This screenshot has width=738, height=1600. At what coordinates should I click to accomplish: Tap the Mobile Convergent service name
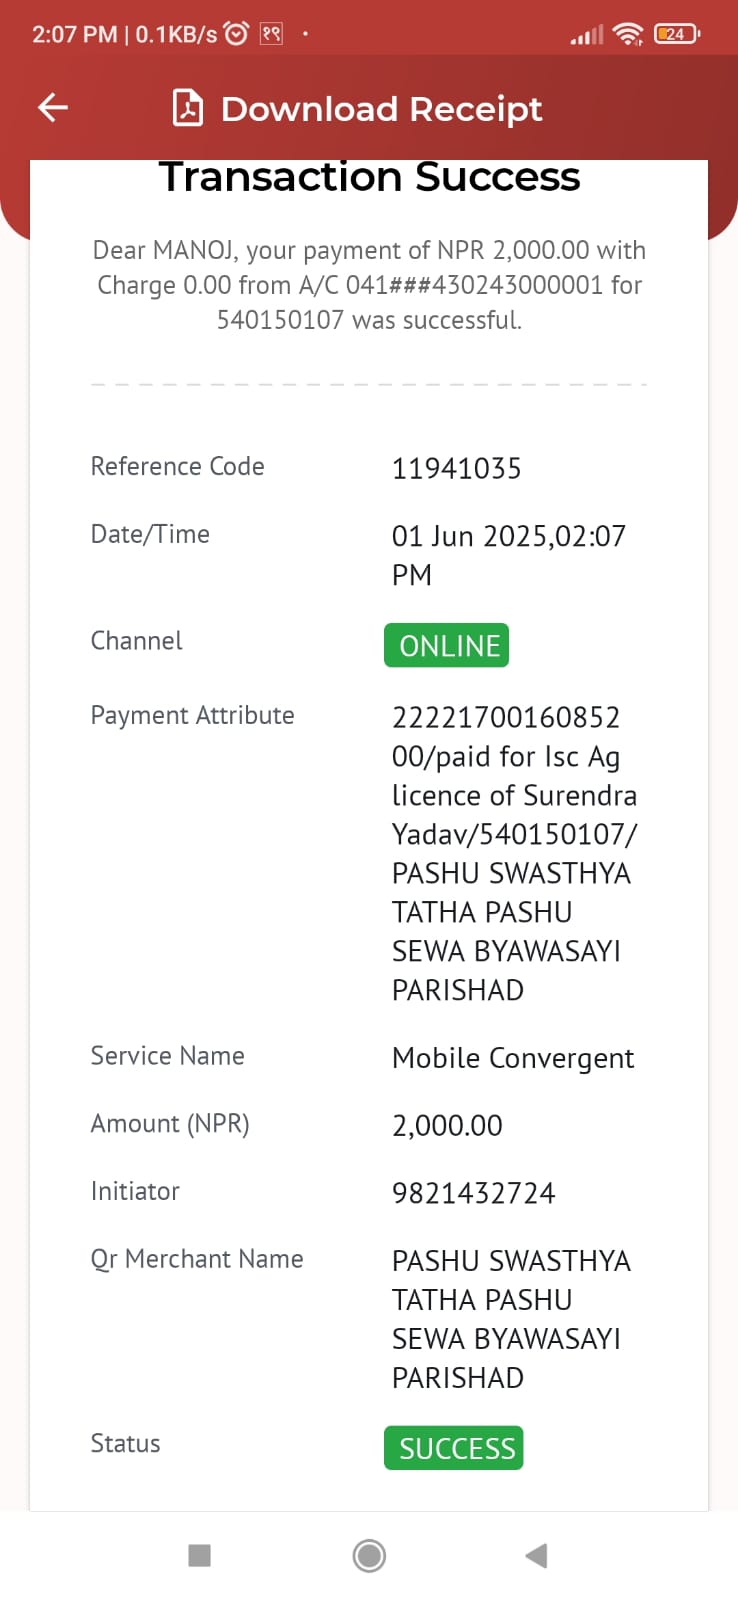pos(513,1058)
